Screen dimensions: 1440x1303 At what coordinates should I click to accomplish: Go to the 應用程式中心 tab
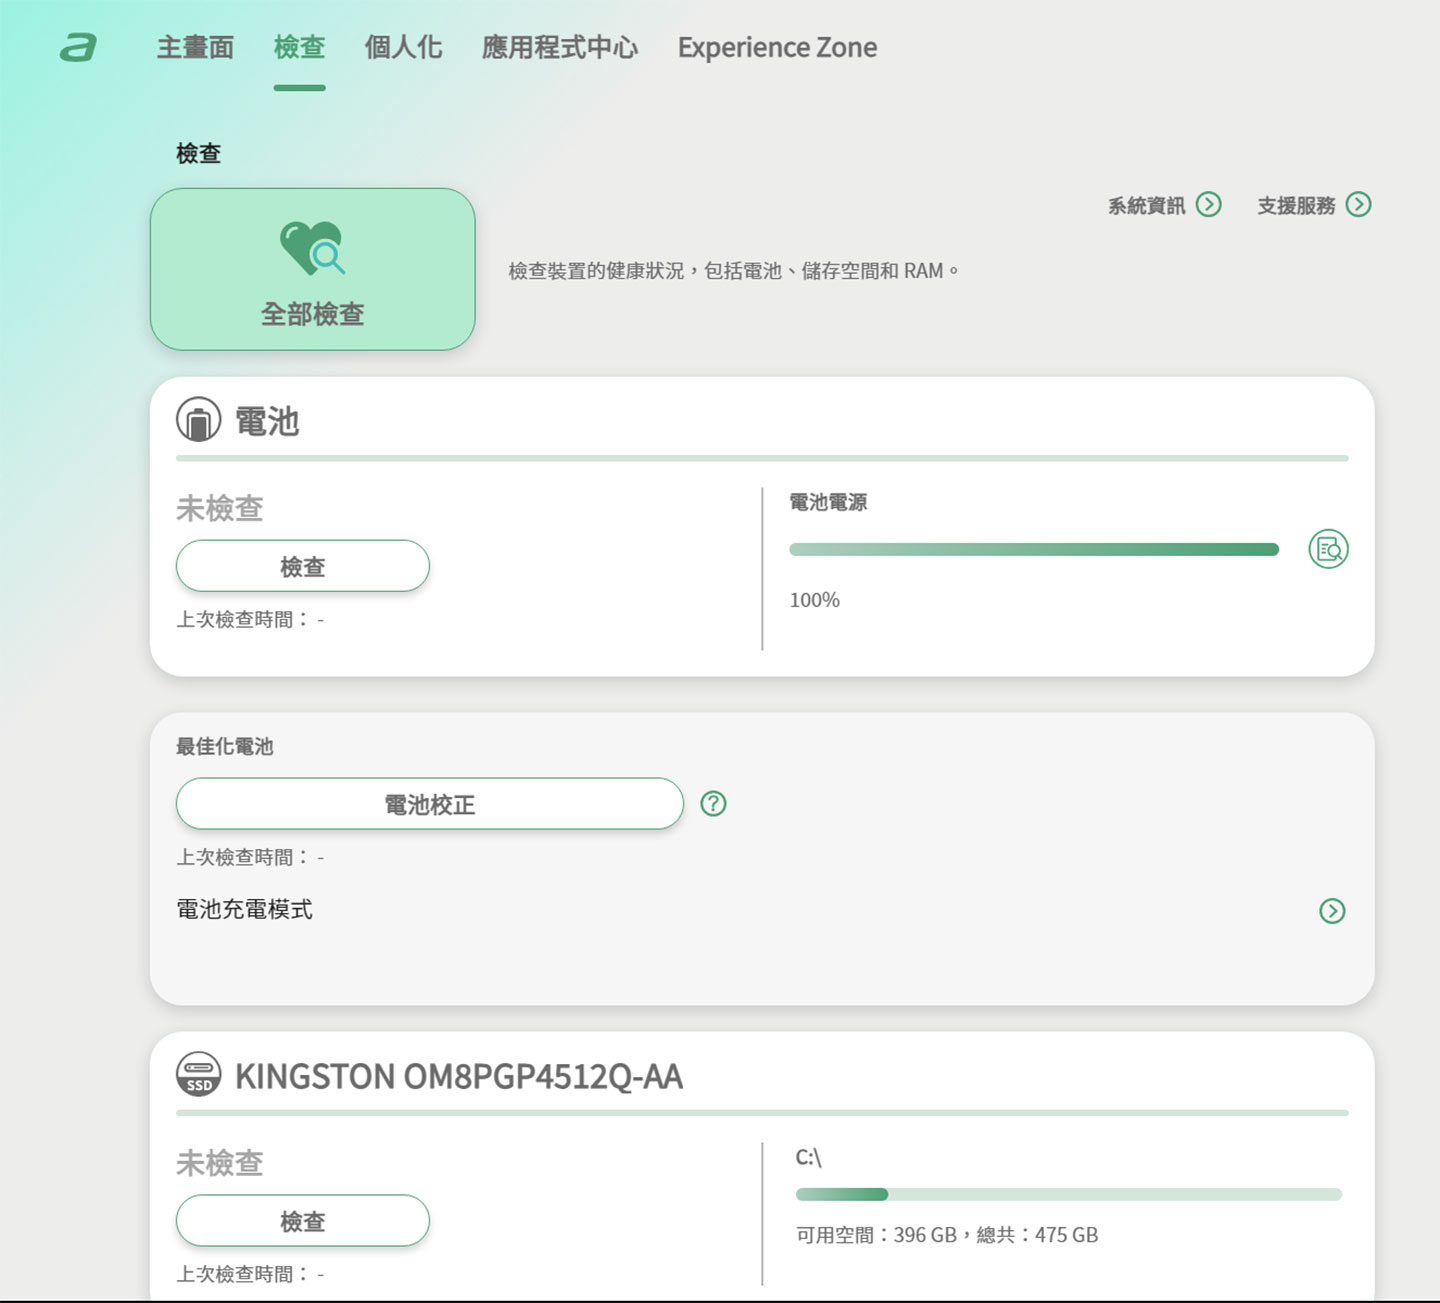(x=559, y=47)
